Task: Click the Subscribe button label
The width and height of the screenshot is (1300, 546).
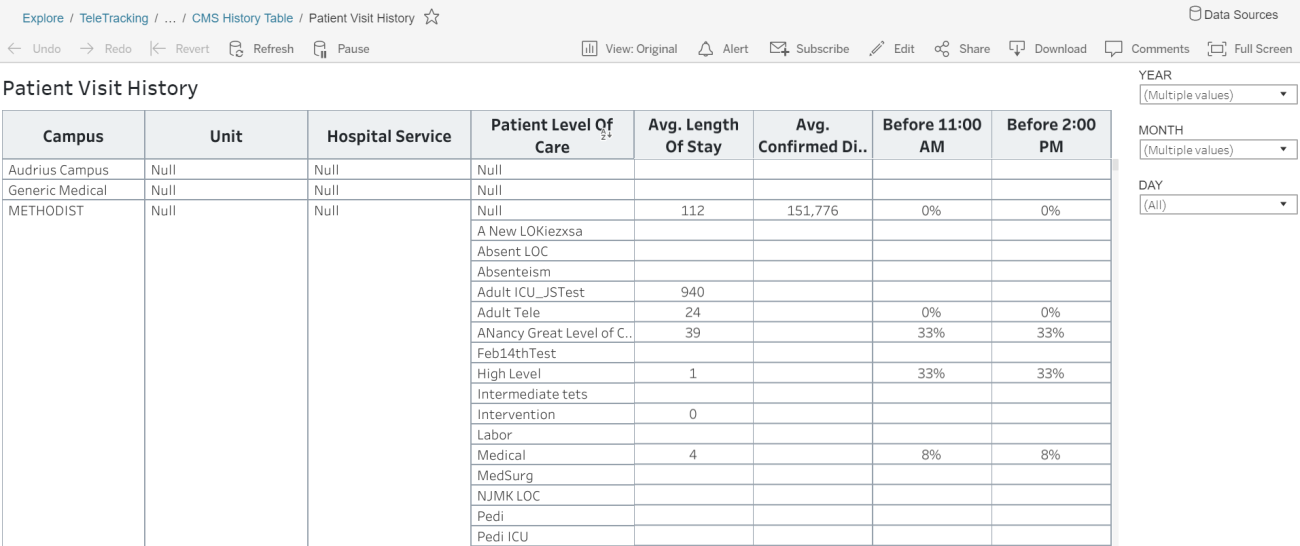Action: click(823, 49)
